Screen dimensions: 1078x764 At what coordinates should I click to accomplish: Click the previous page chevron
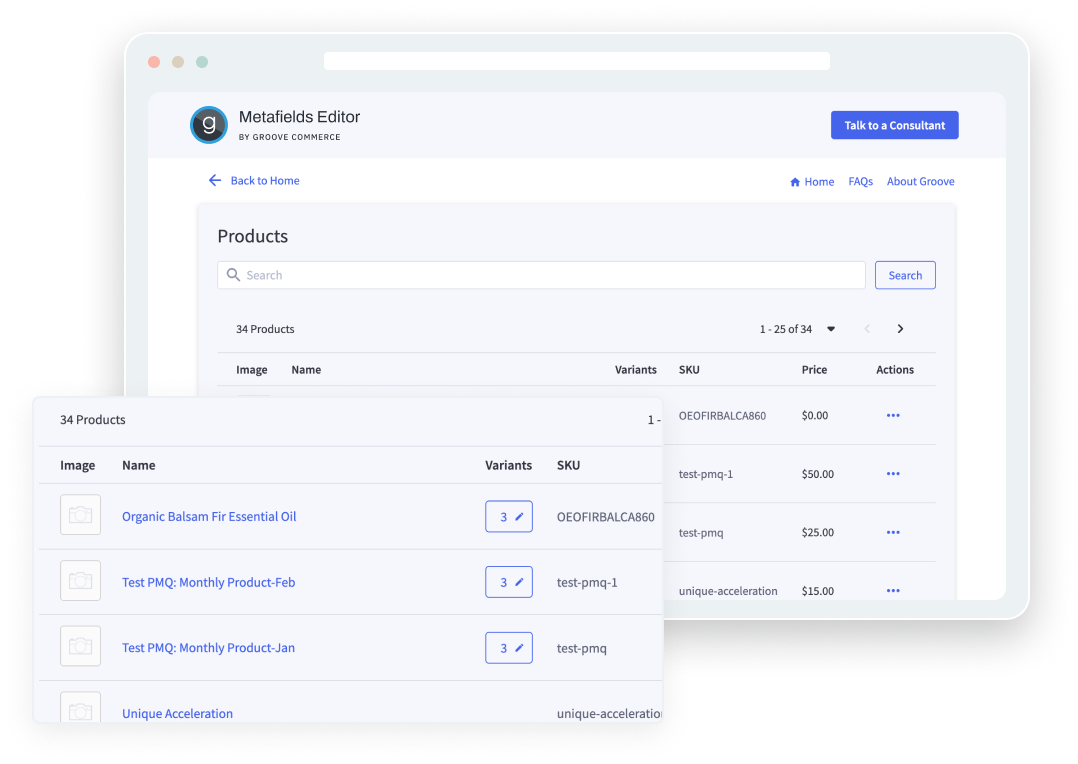tap(866, 328)
